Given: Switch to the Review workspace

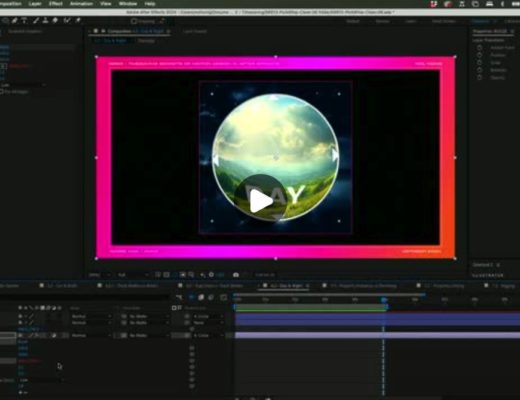Looking at the screenshot, I should point(382,21).
